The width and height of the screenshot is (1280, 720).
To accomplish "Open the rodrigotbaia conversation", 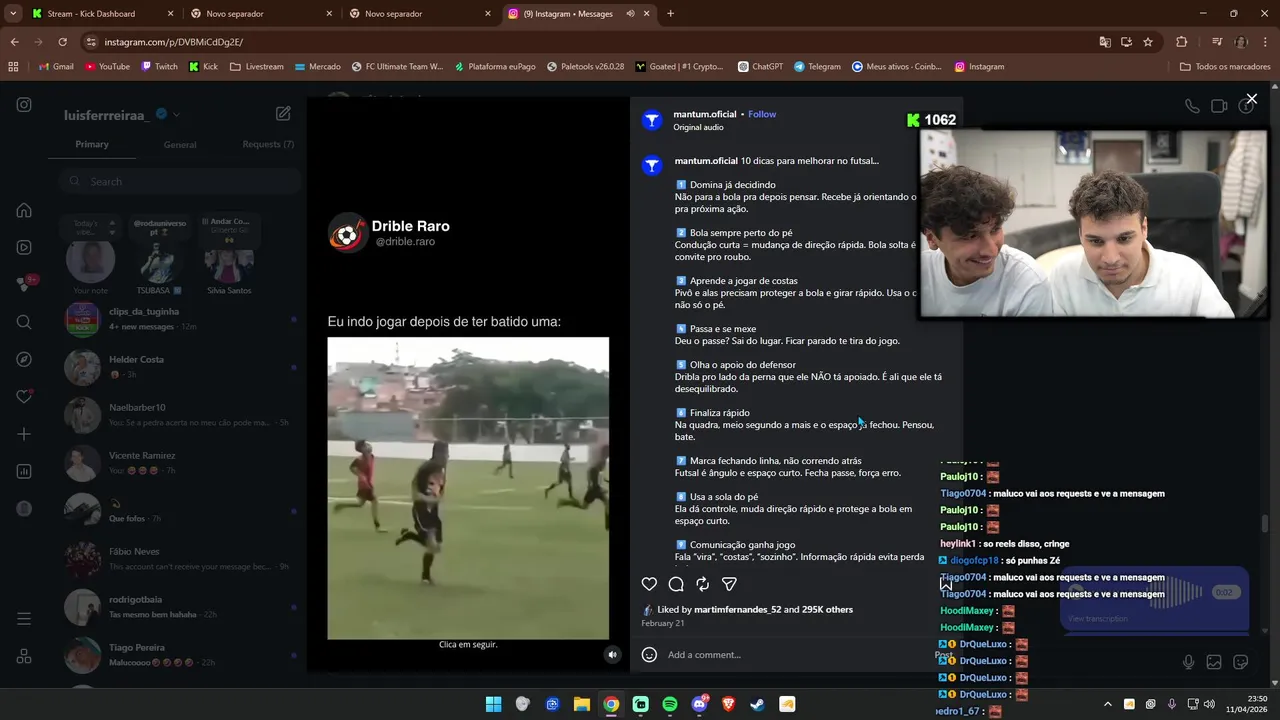I will coord(180,607).
